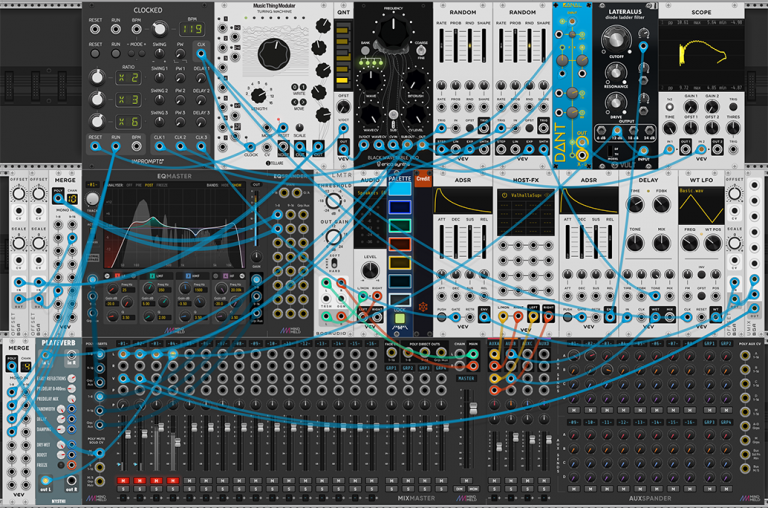Open the upper MERGE channel count display
768x508 pixels.
coord(72,198)
